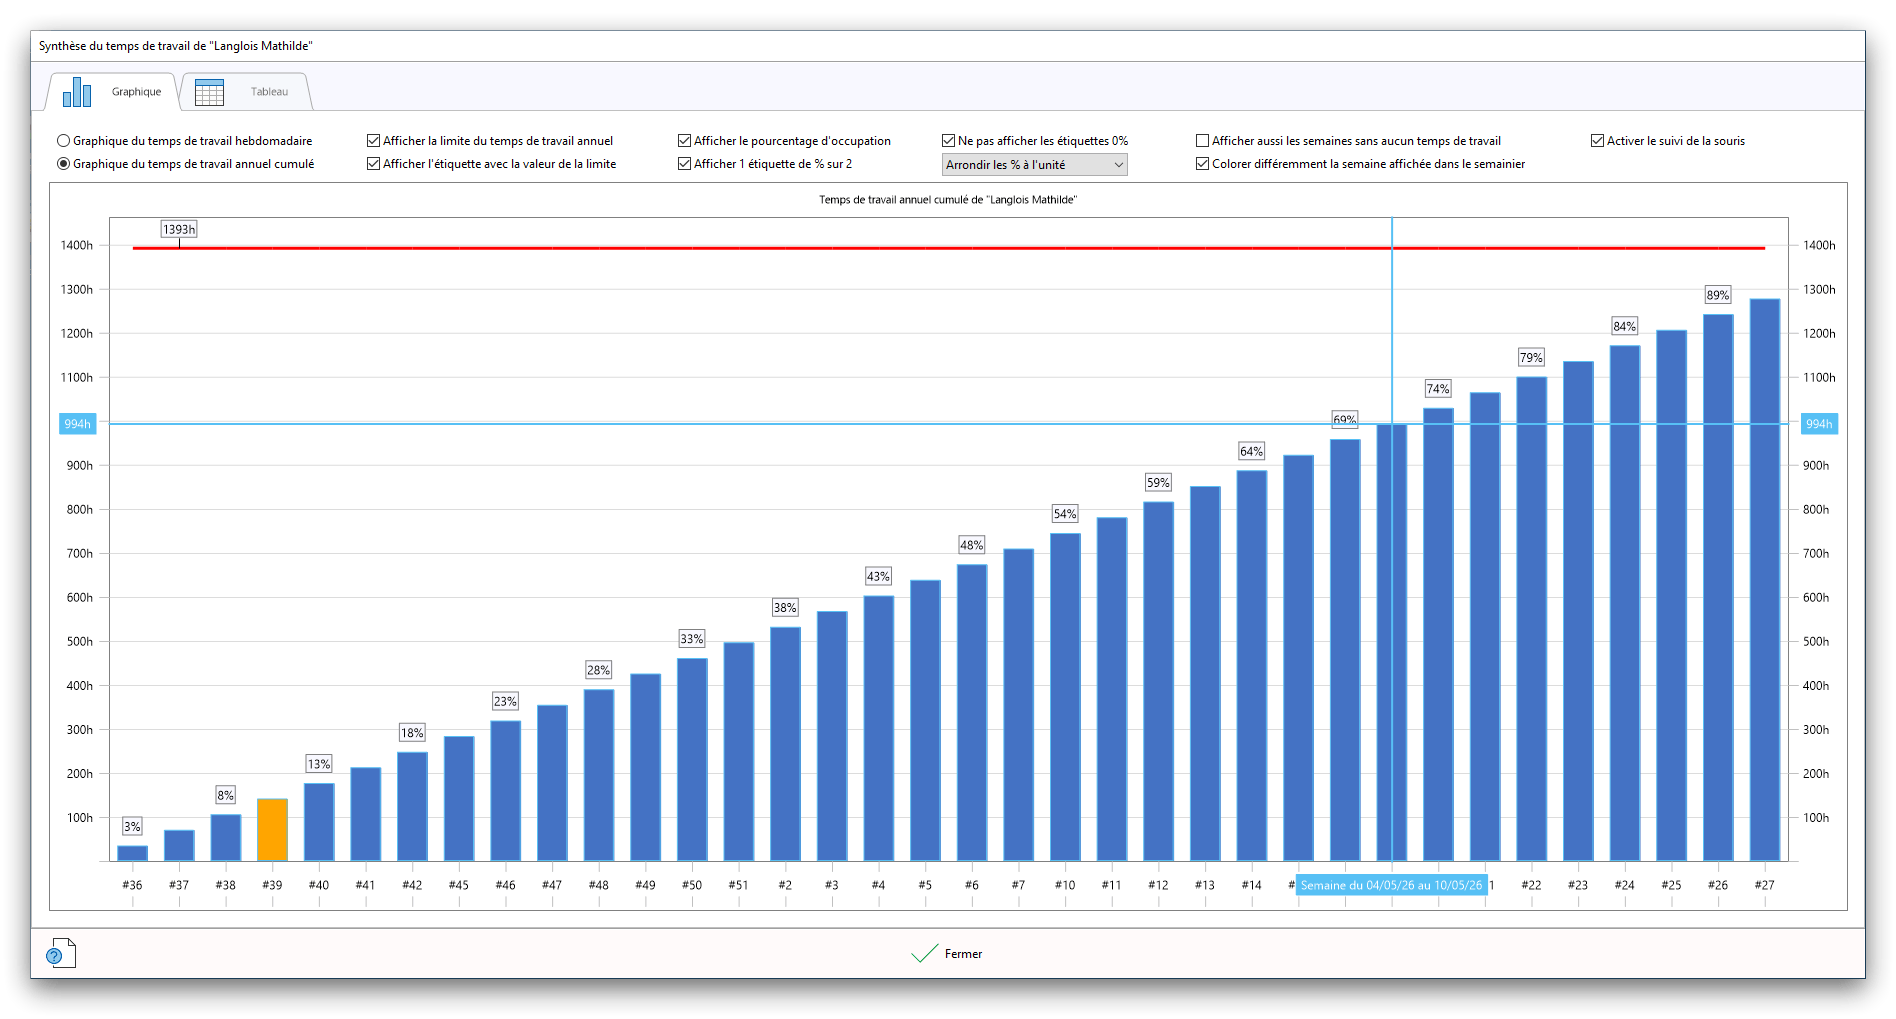
Task: Click the bar chart icon on Graphique tab
Action: (77, 92)
